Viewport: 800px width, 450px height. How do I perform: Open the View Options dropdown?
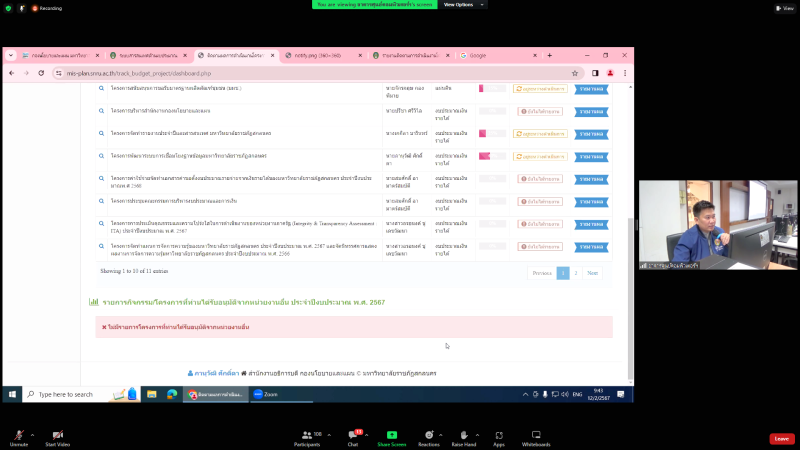coord(461,5)
